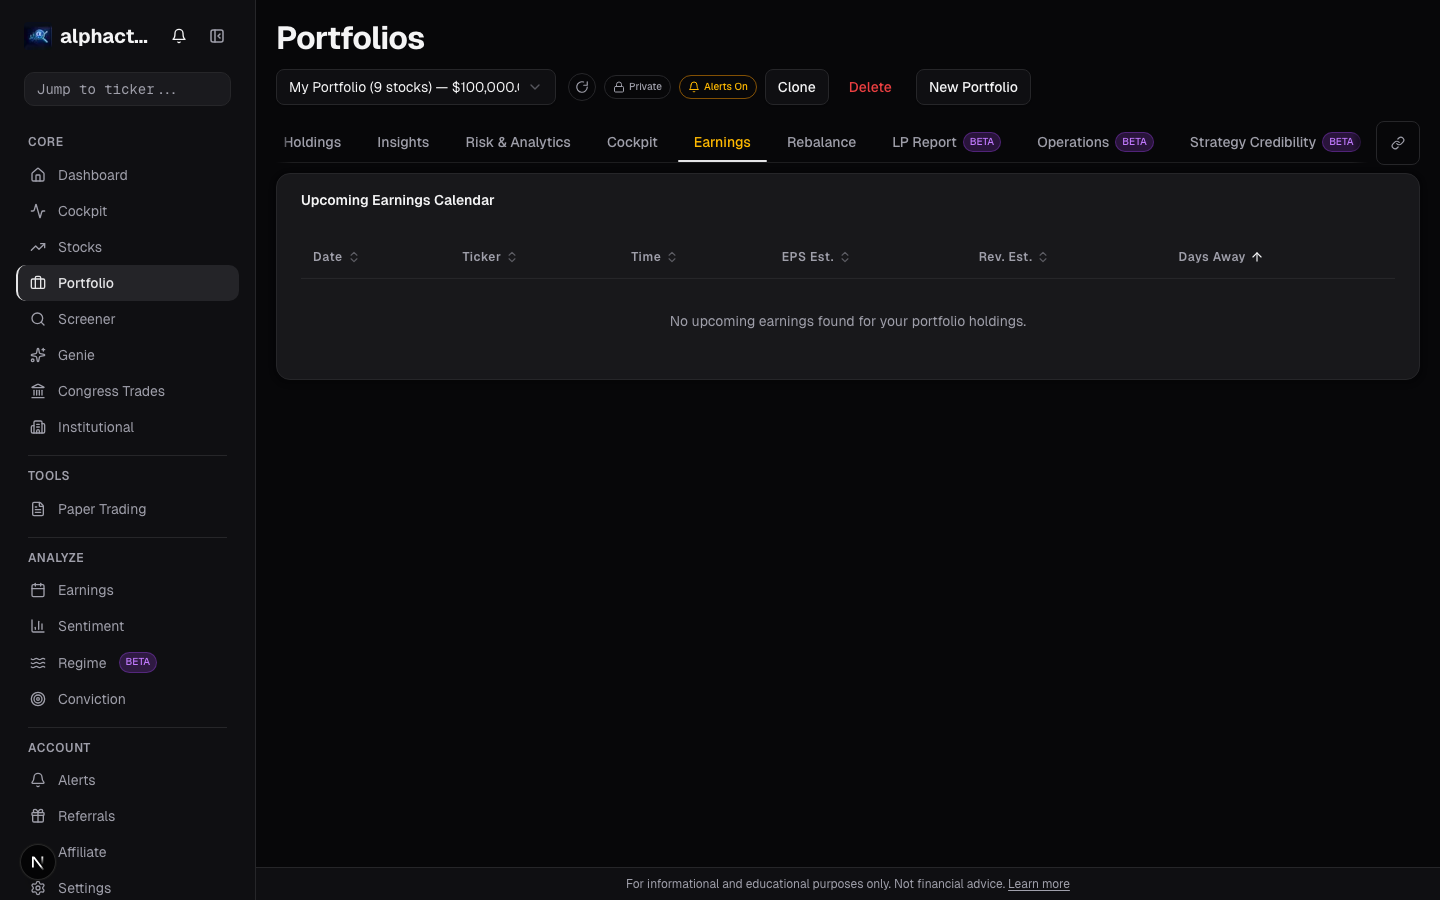This screenshot has width=1440, height=900.
Task: Toggle portfolio privacy via the Private button
Action: pos(637,87)
